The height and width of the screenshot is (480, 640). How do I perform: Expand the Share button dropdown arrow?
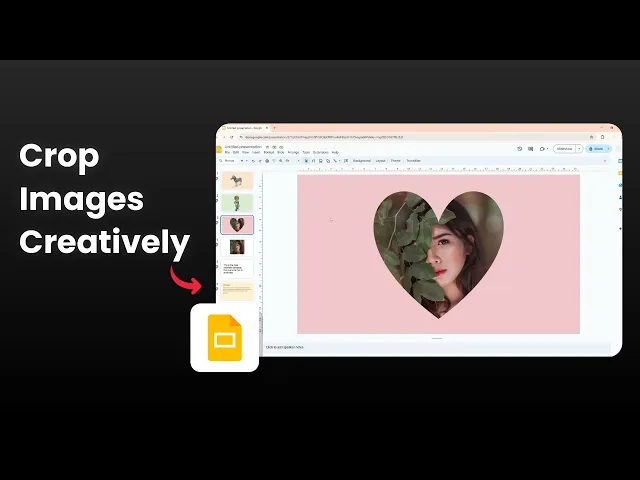click(x=609, y=149)
